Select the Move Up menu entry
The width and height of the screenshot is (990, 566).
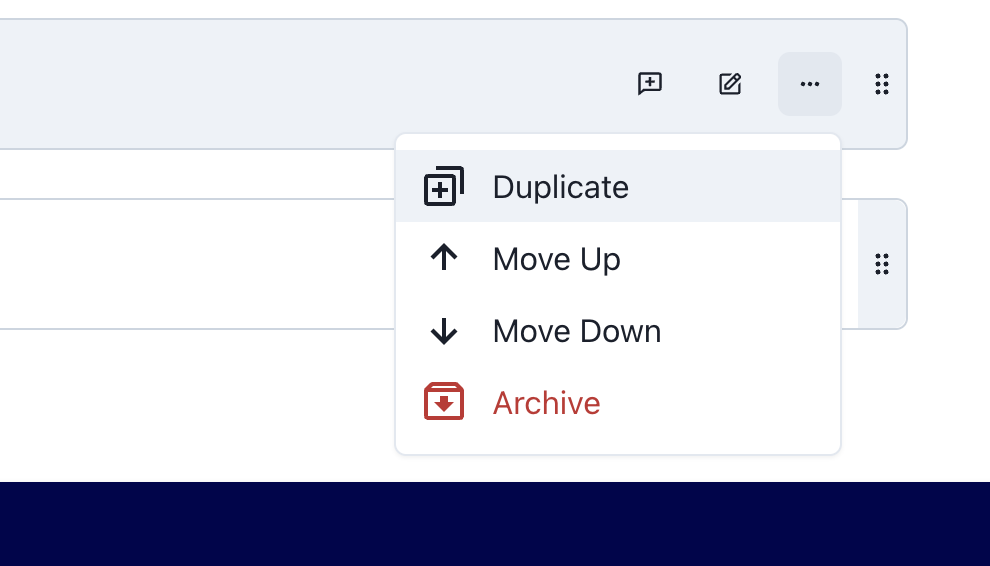coord(617,258)
